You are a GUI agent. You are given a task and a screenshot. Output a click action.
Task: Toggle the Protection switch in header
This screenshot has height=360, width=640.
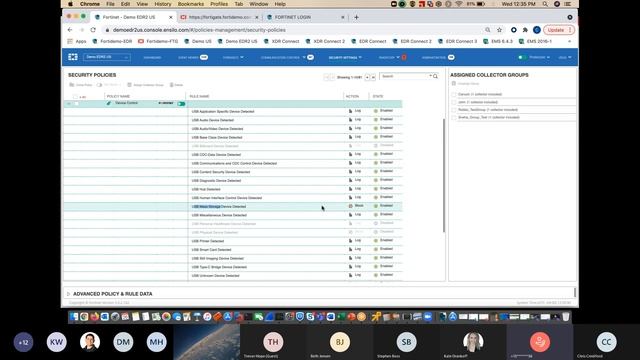tap(522, 58)
